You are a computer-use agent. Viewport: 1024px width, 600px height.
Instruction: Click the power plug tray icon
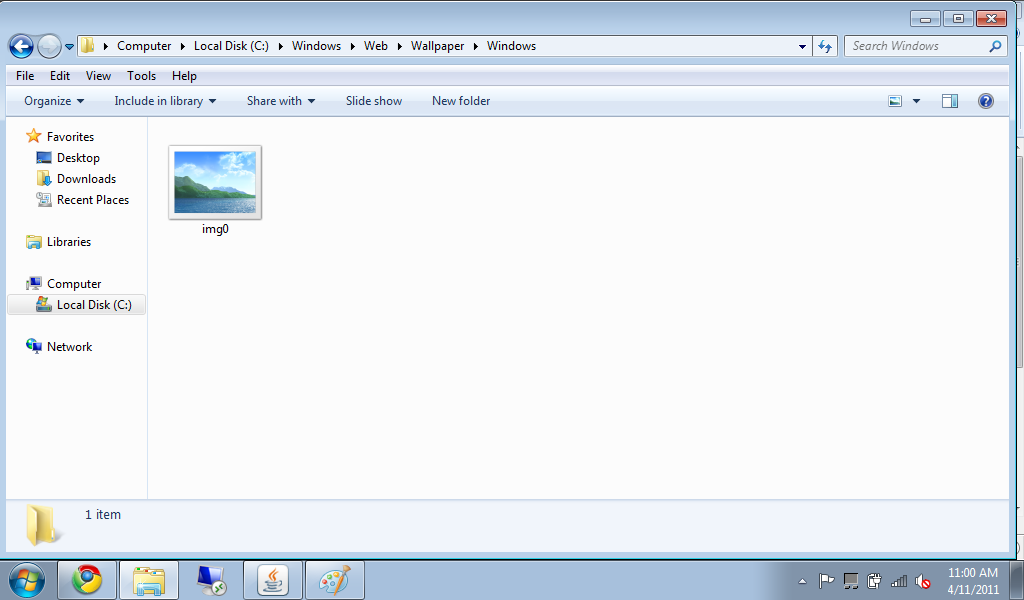pos(874,580)
